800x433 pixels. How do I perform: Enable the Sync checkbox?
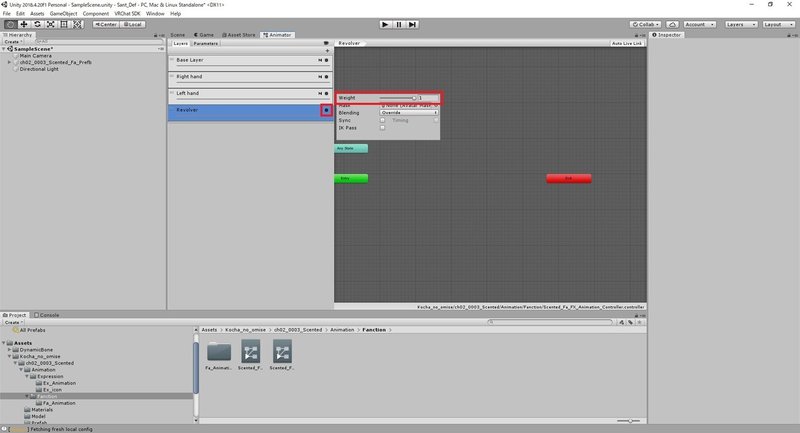coord(382,120)
